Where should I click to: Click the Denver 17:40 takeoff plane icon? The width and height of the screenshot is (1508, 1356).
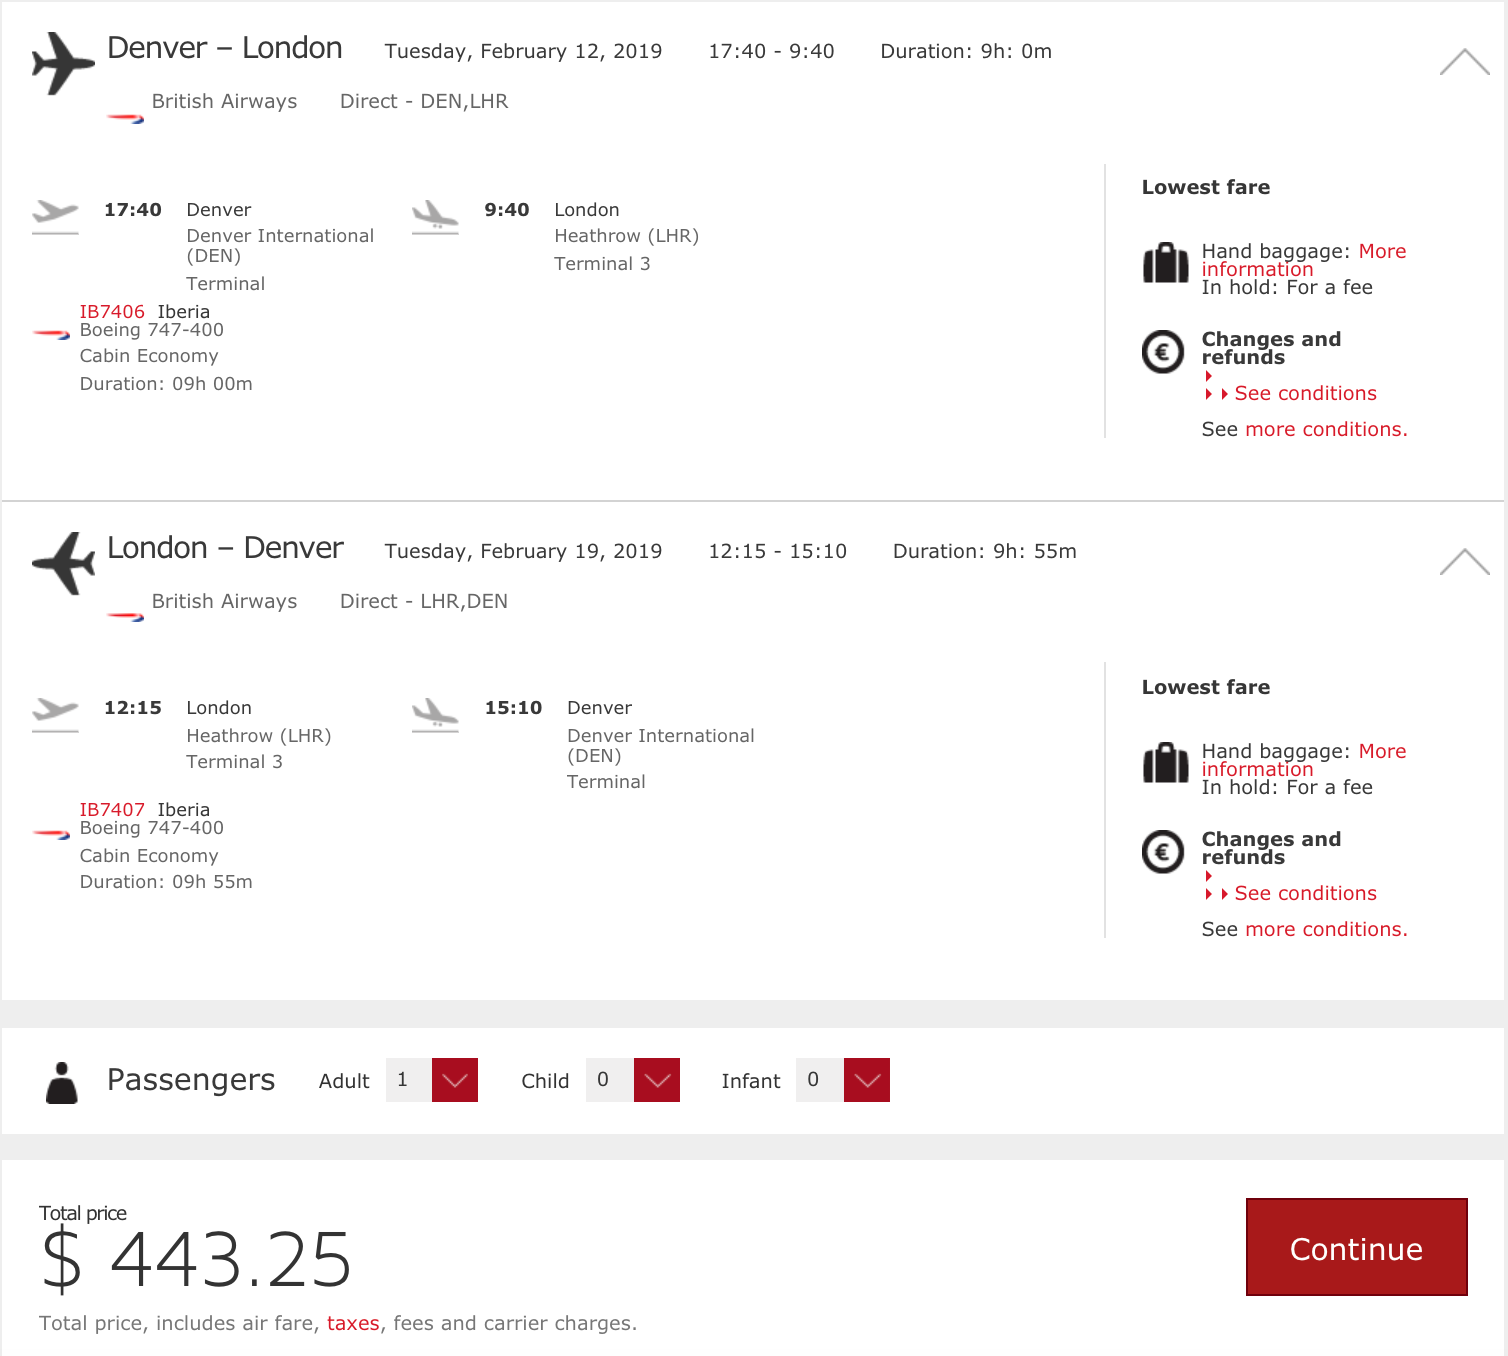click(55, 215)
